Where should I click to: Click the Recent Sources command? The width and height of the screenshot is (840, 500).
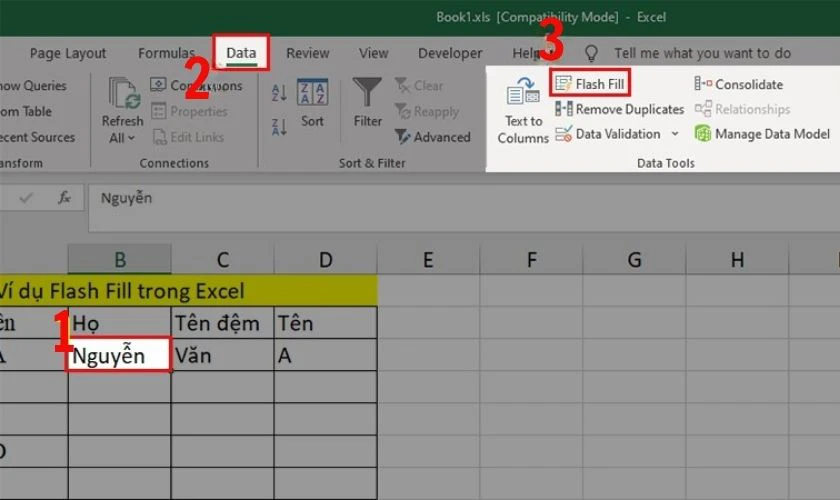point(38,137)
